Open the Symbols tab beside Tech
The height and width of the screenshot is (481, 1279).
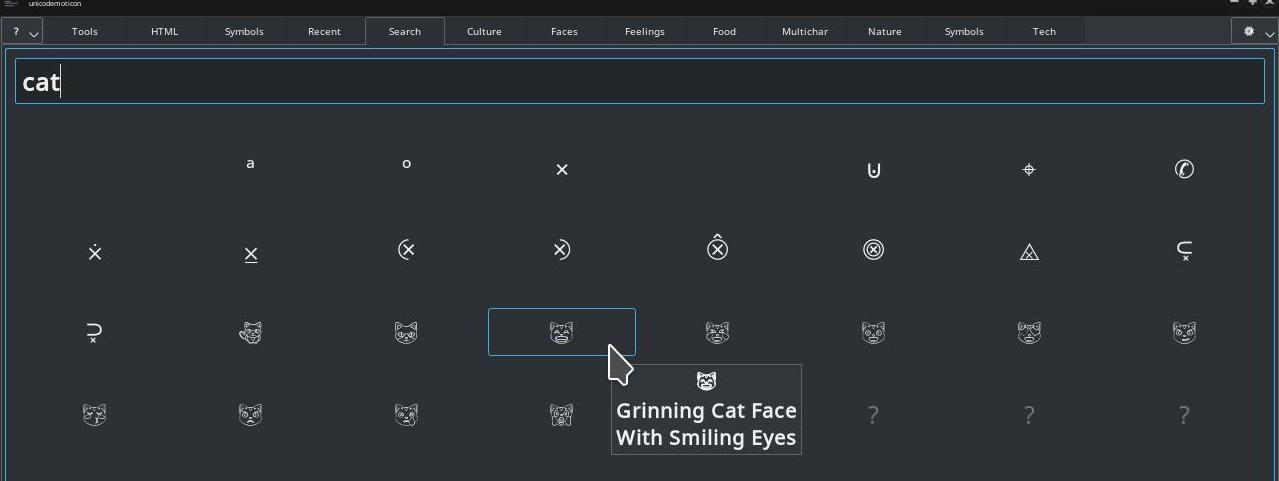click(x=964, y=31)
